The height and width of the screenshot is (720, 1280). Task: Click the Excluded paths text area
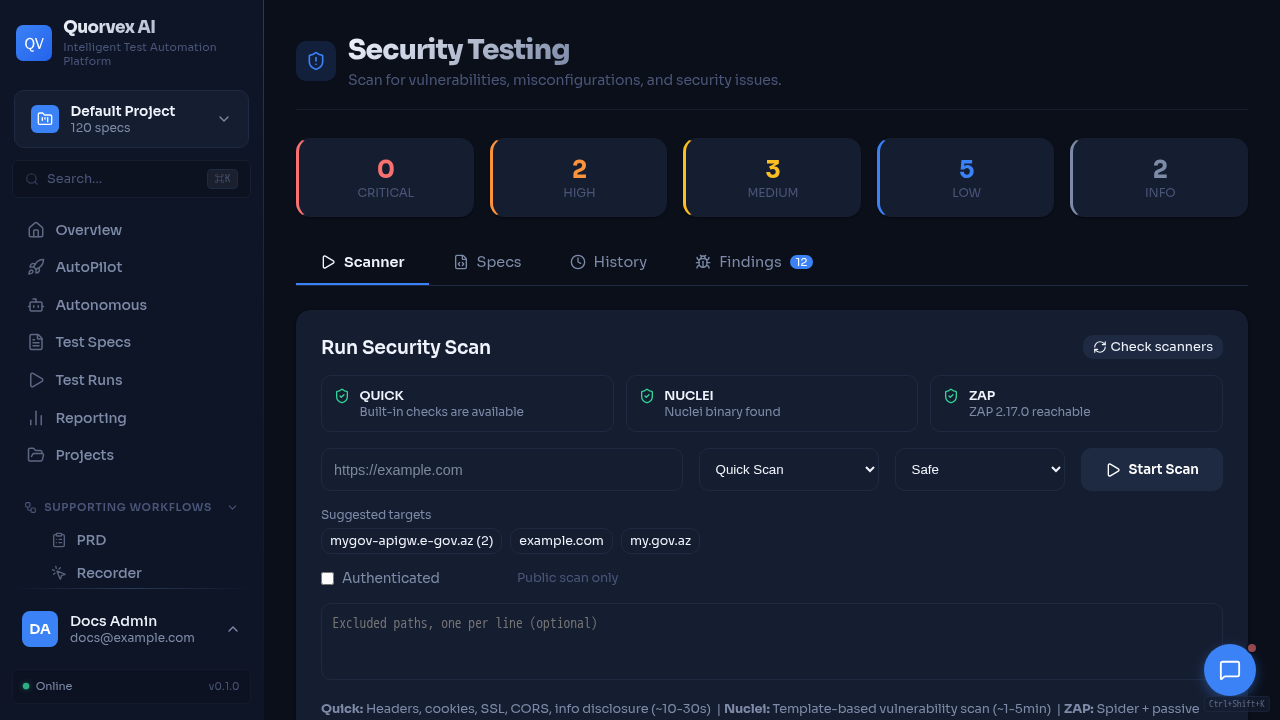pos(772,642)
